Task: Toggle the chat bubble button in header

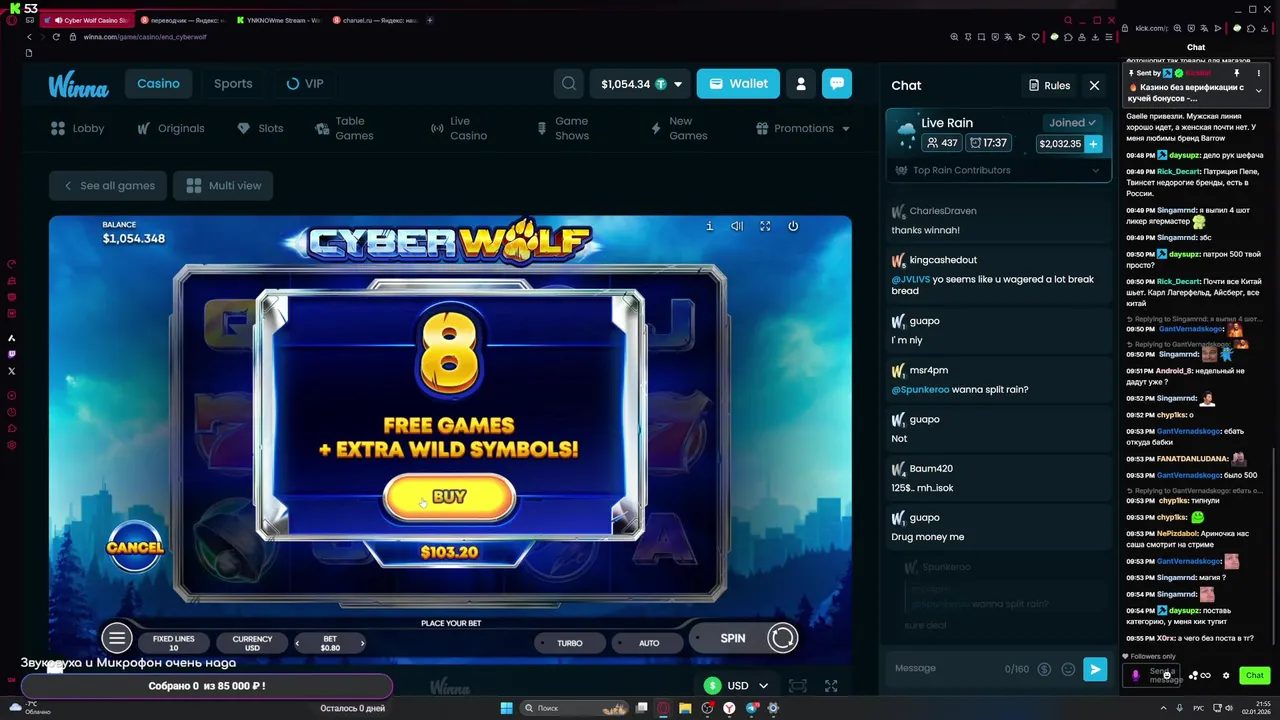Action: 837,84
